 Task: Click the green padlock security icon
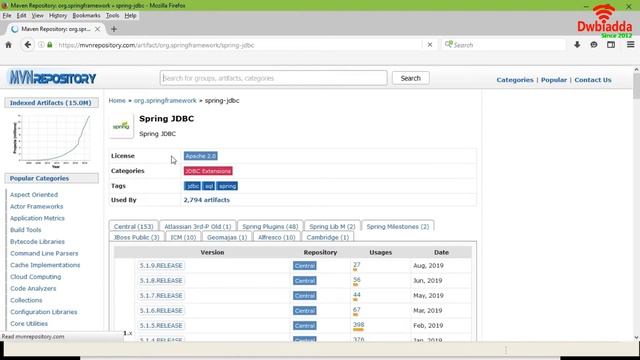click(x=50, y=45)
